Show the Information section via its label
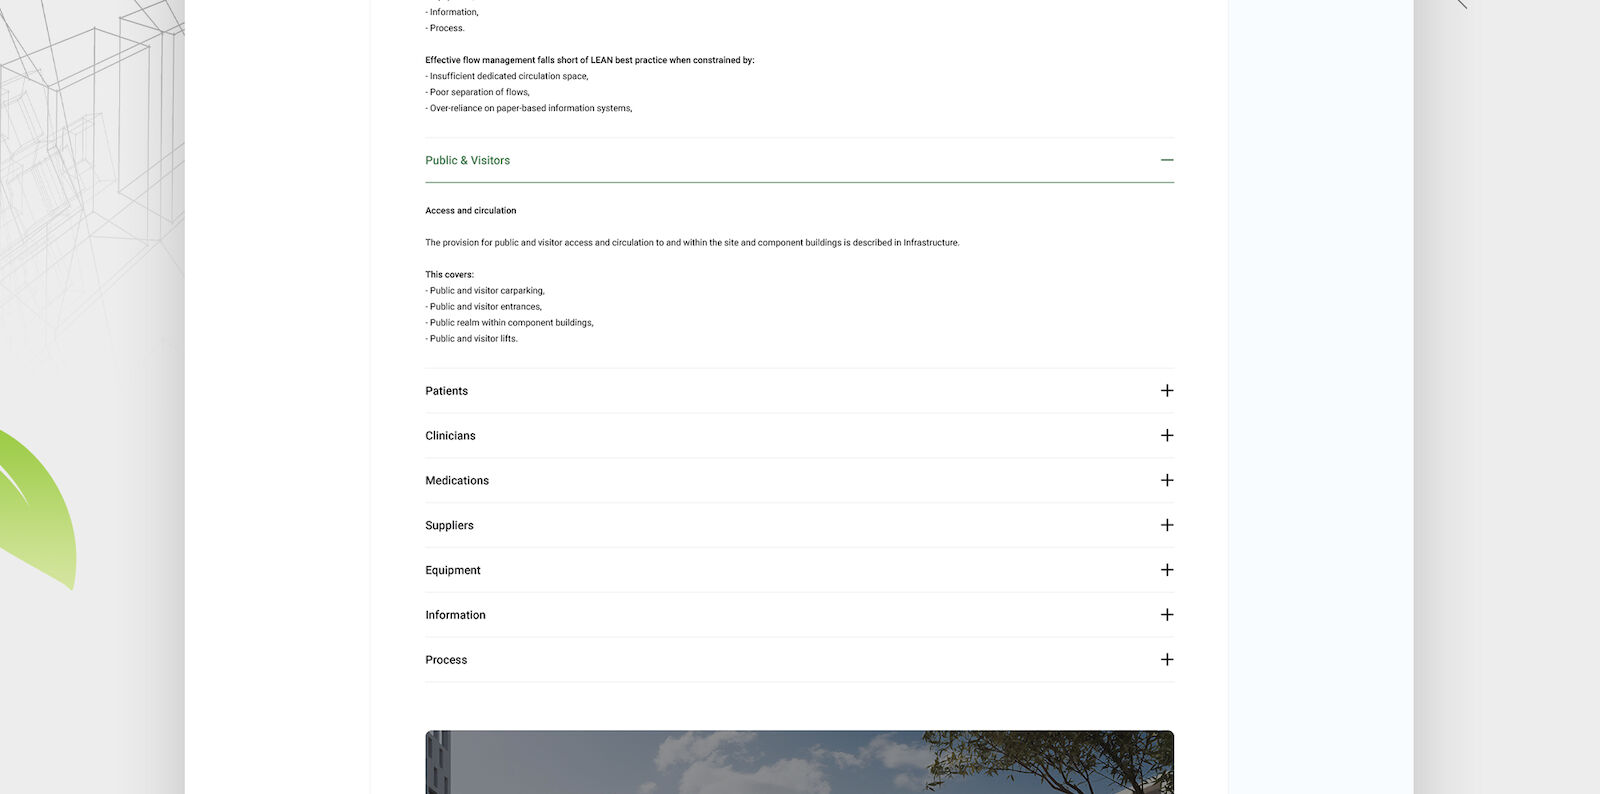 point(455,616)
